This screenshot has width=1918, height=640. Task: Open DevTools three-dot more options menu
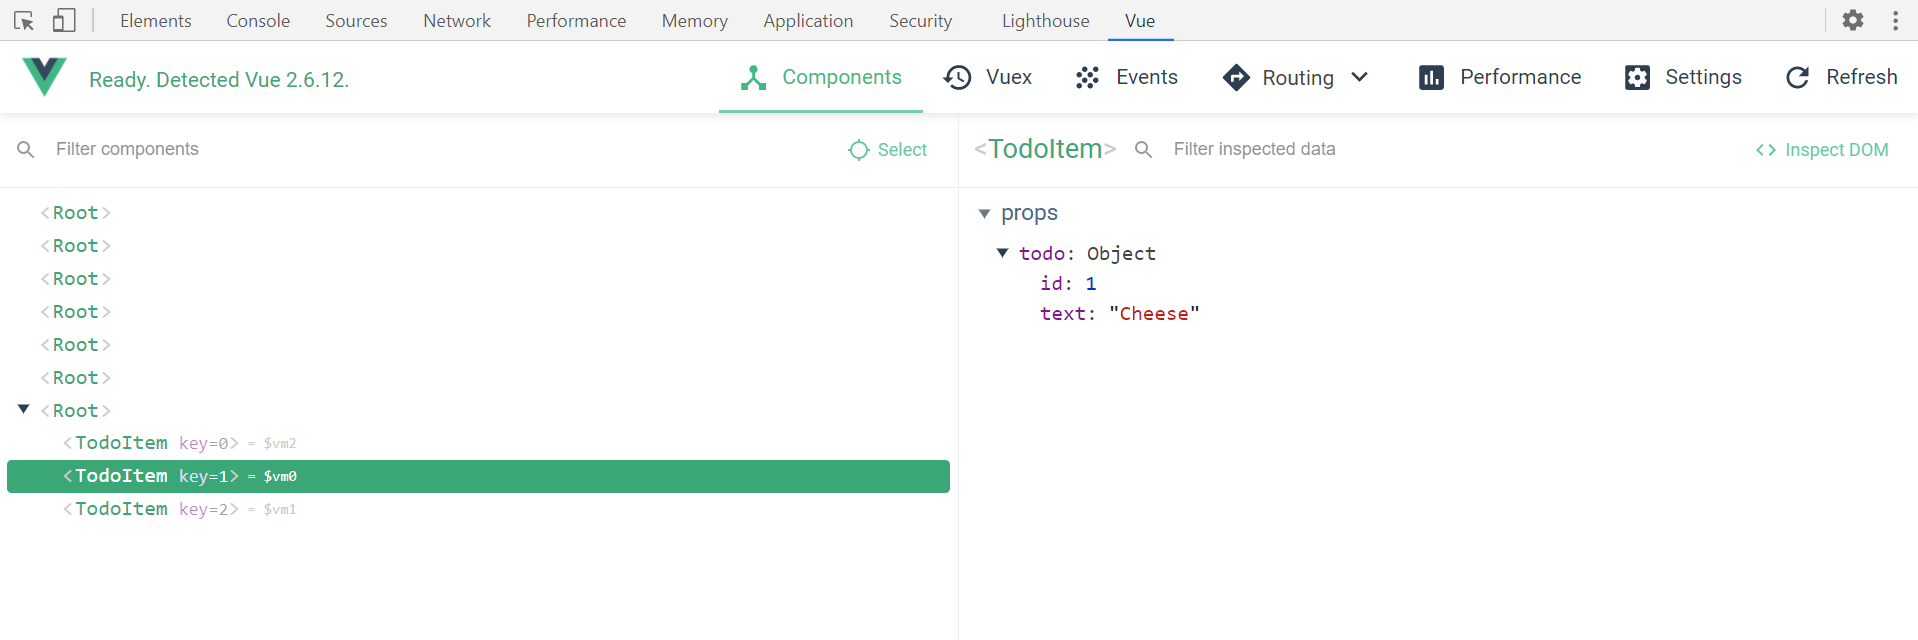(x=1895, y=20)
